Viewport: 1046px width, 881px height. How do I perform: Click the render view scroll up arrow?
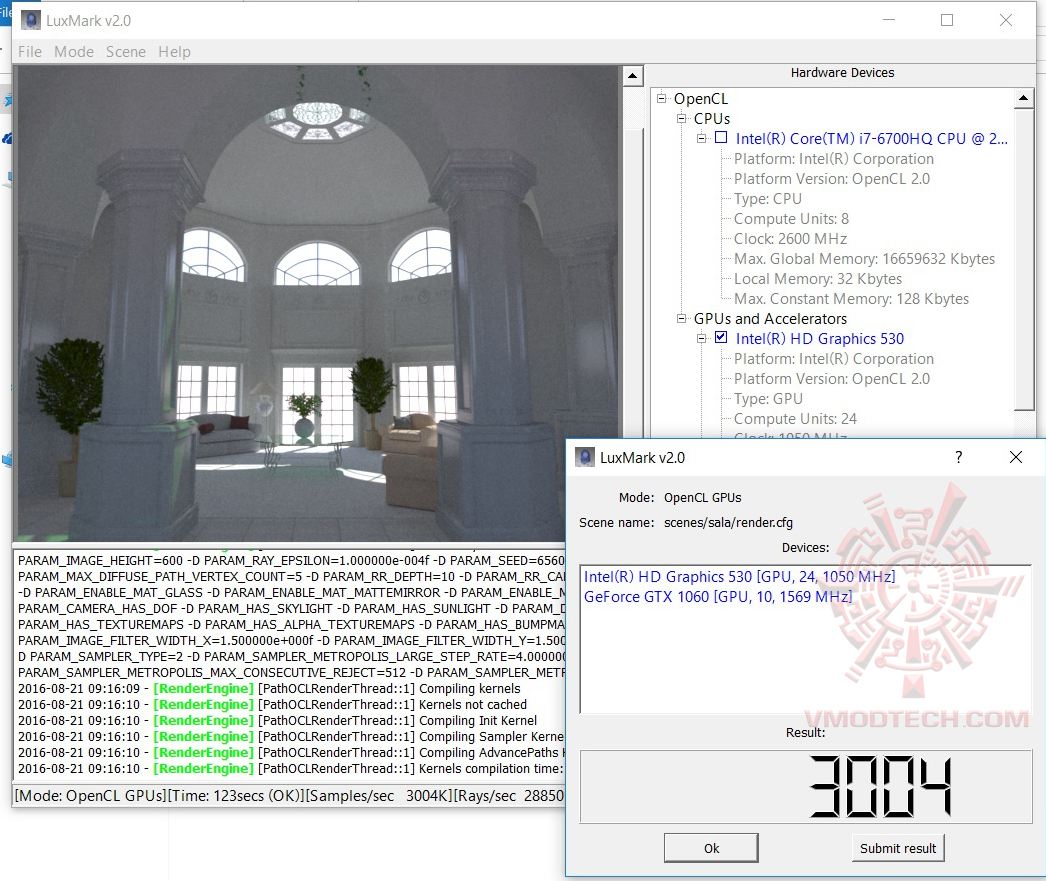click(632, 76)
